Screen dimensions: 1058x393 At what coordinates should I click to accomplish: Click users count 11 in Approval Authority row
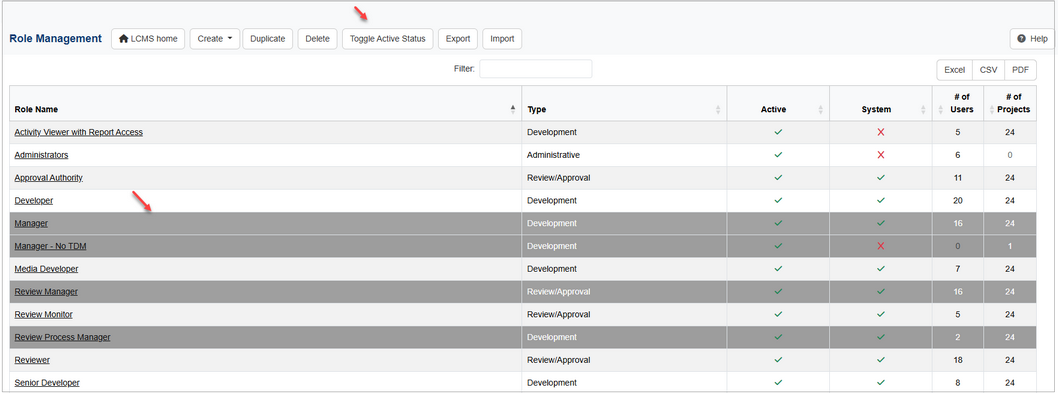[x=958, y=178]
